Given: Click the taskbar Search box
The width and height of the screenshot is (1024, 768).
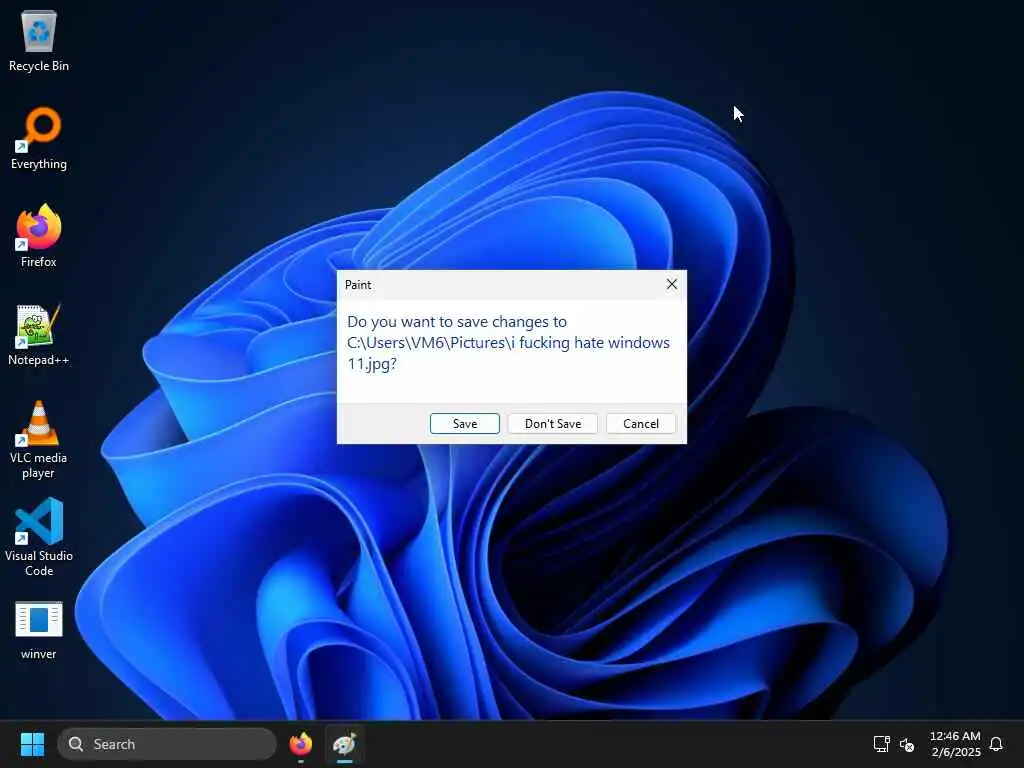Looking at the screenshot, I should pyautogui.click(x=167, y=744).
